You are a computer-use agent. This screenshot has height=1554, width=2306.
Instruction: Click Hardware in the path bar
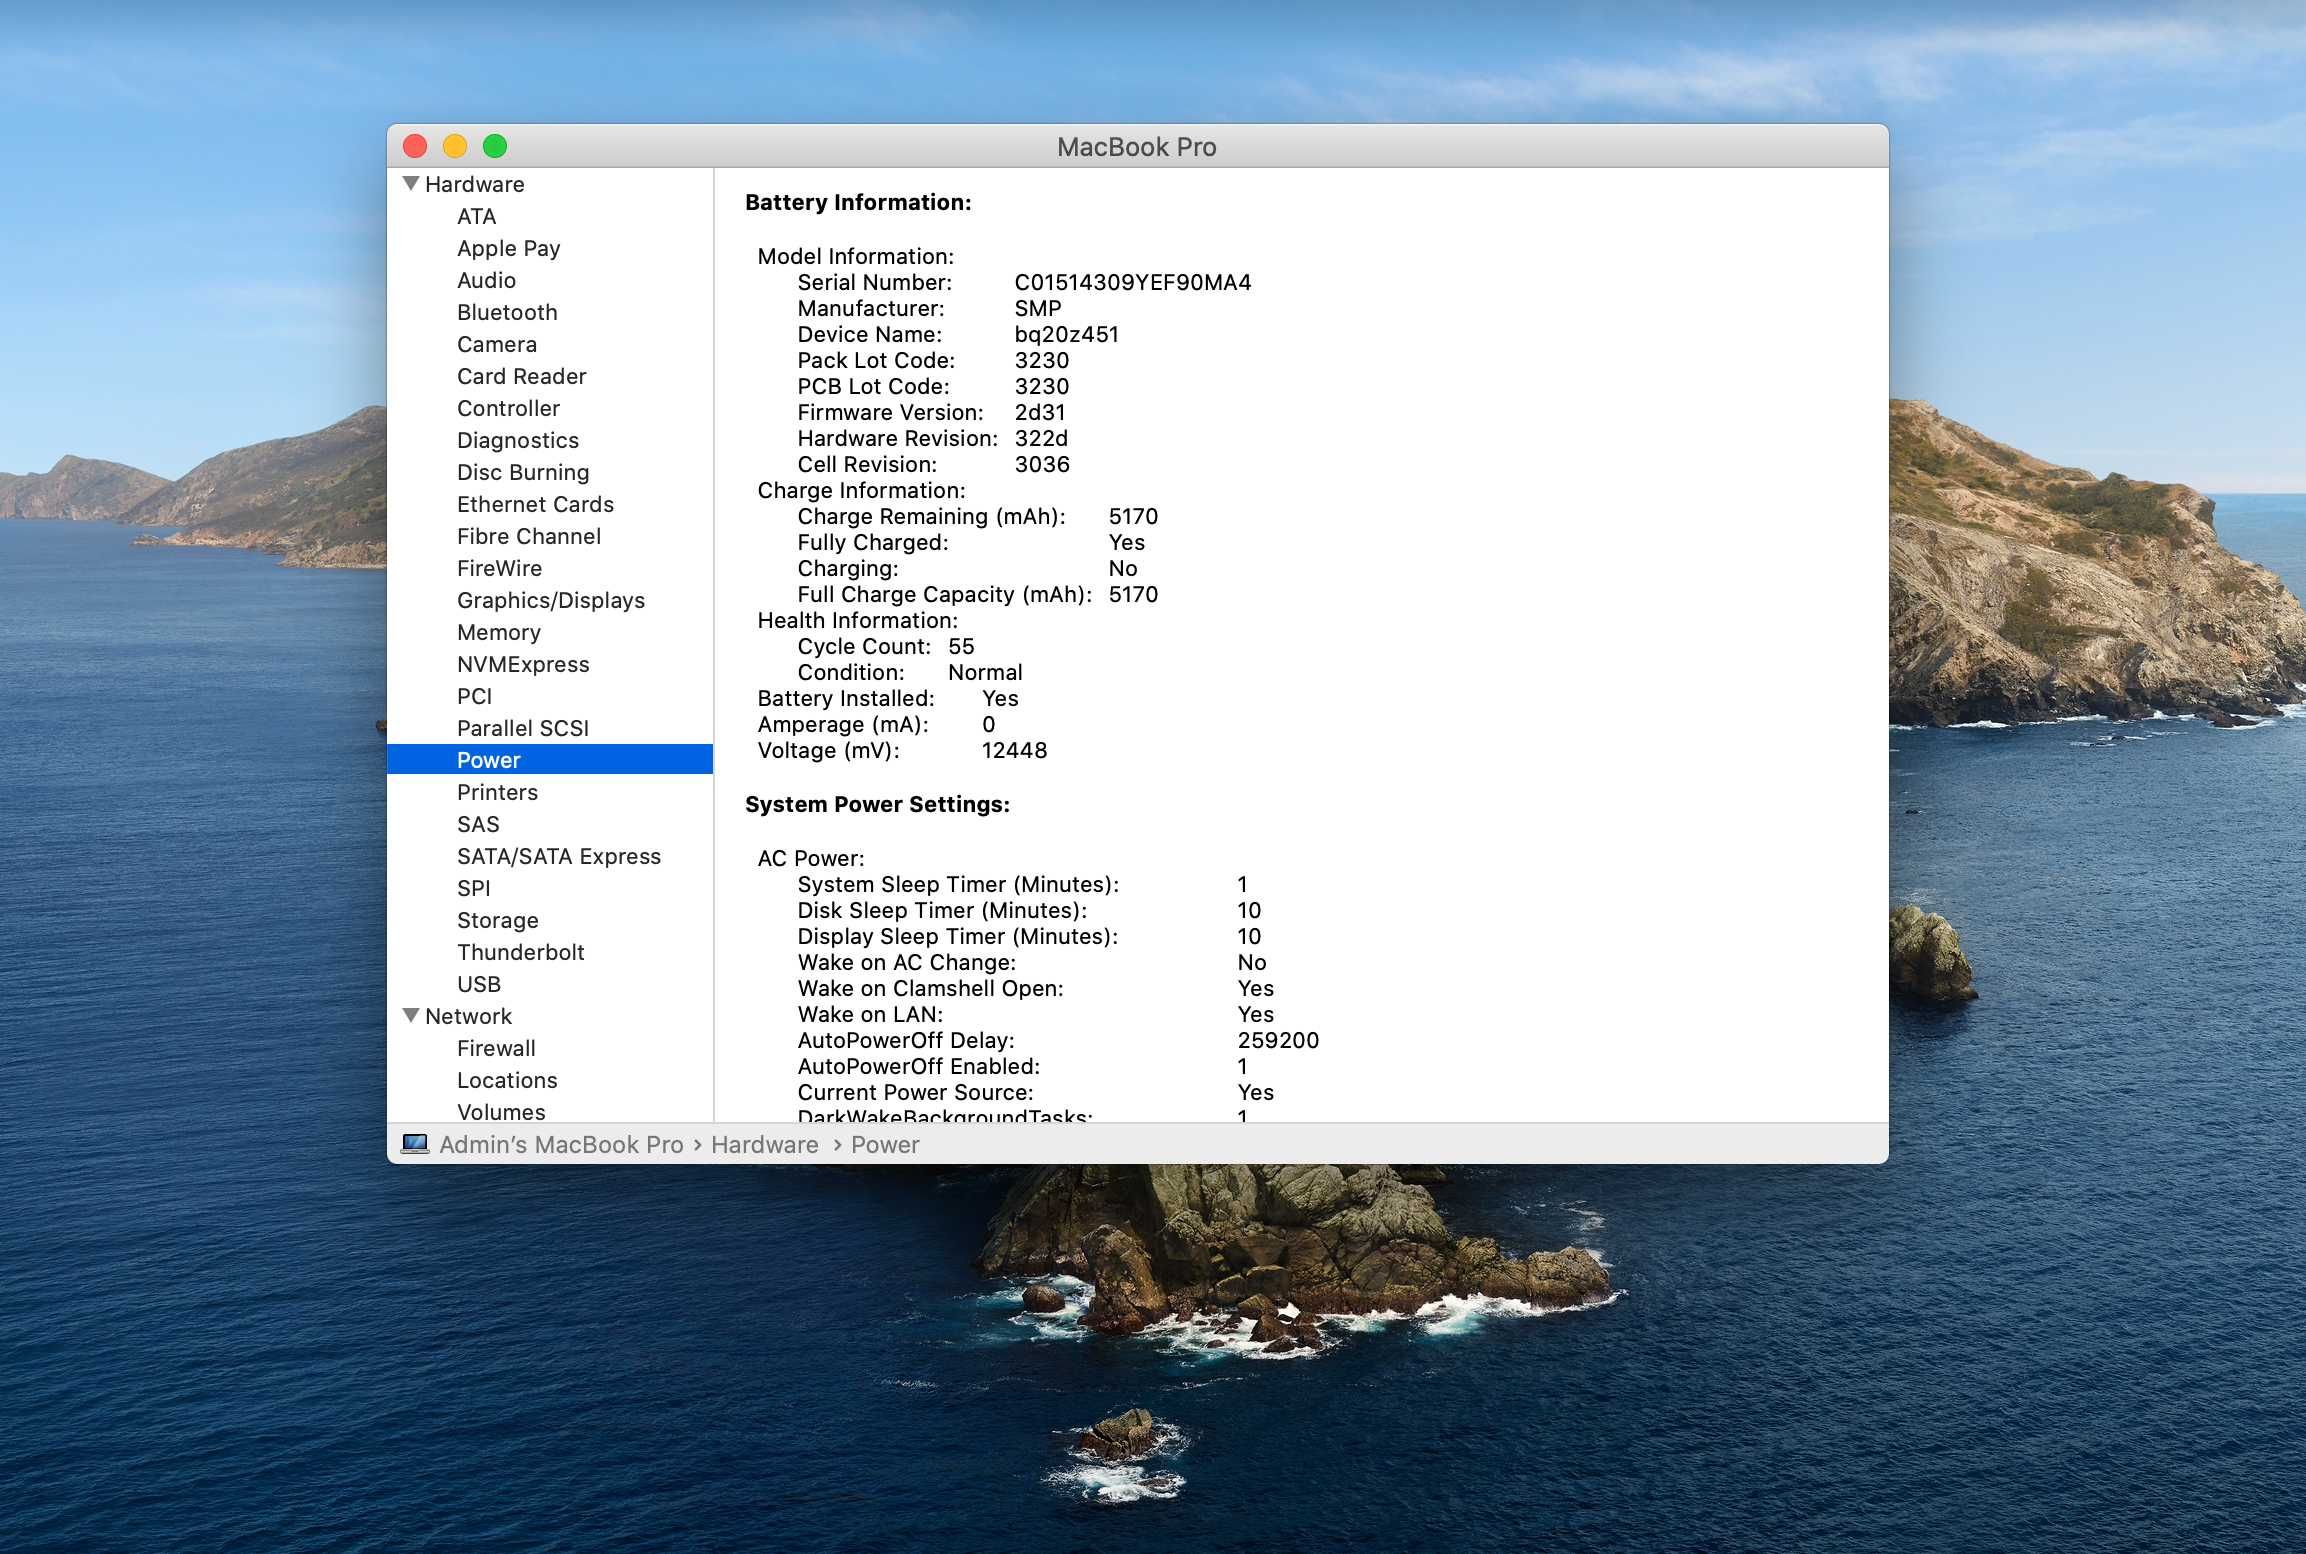[x=764, y=1144]
